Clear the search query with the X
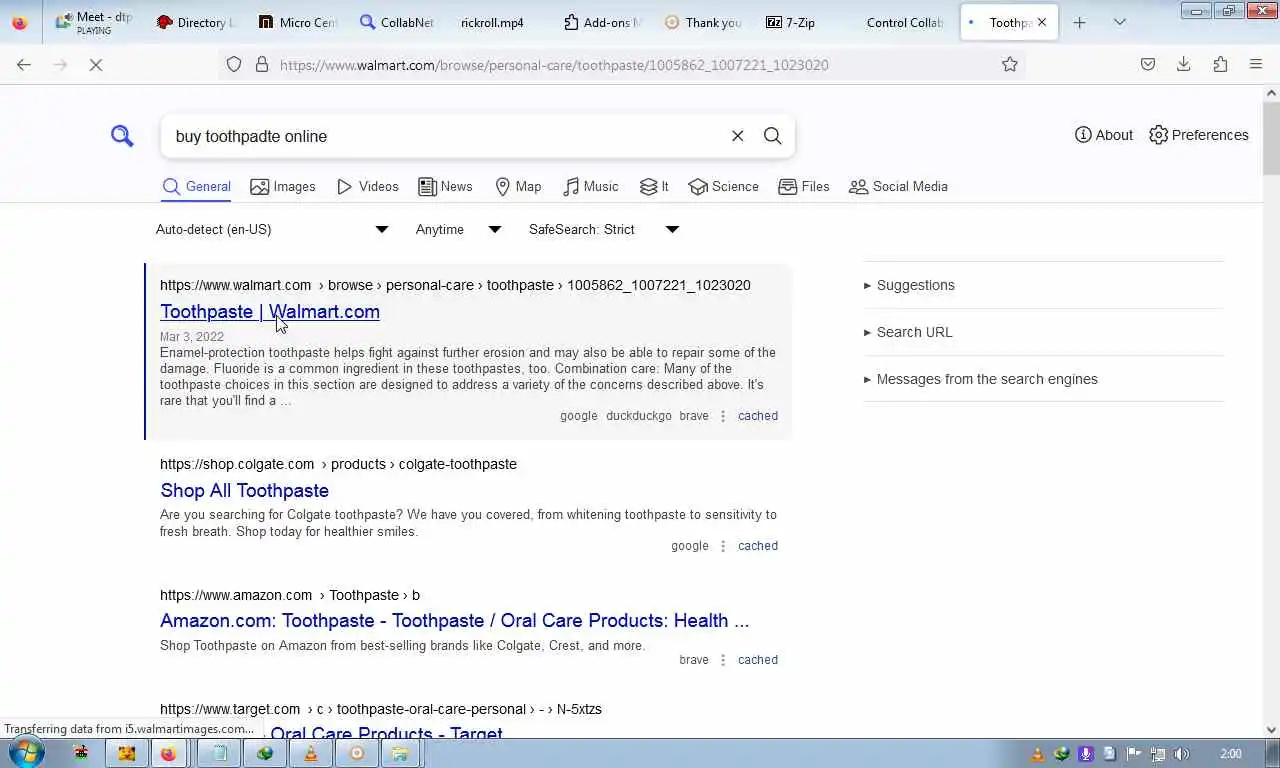 (737, 136)
